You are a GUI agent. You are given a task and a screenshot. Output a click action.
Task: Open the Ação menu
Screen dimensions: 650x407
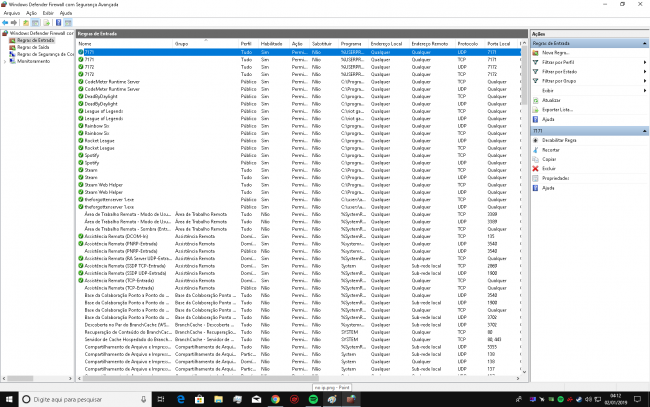[x=32, y=13]
